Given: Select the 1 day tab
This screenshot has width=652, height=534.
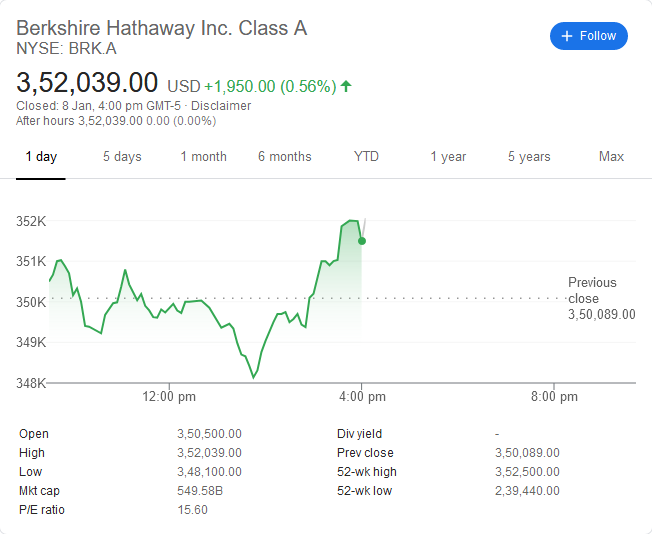Looking at the screenshot, I should (41, 157).
